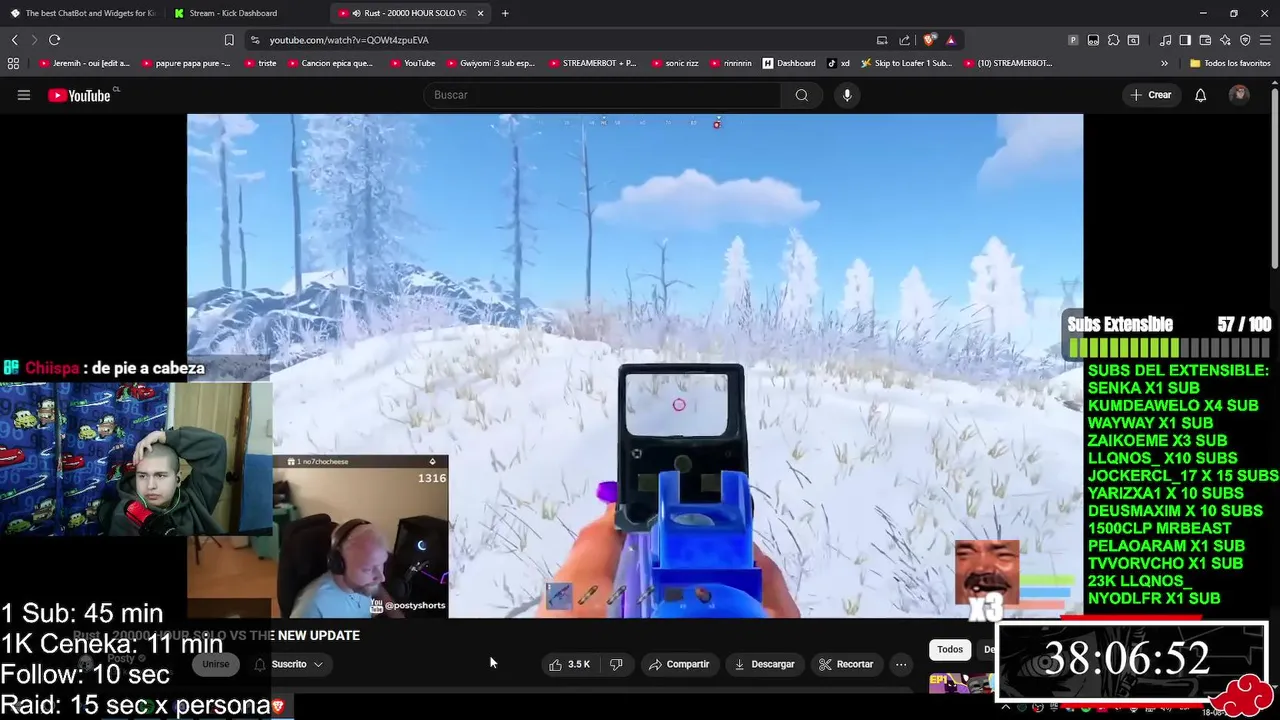
Task: Click the Compartir share button
Action: [x=679, y=664]
